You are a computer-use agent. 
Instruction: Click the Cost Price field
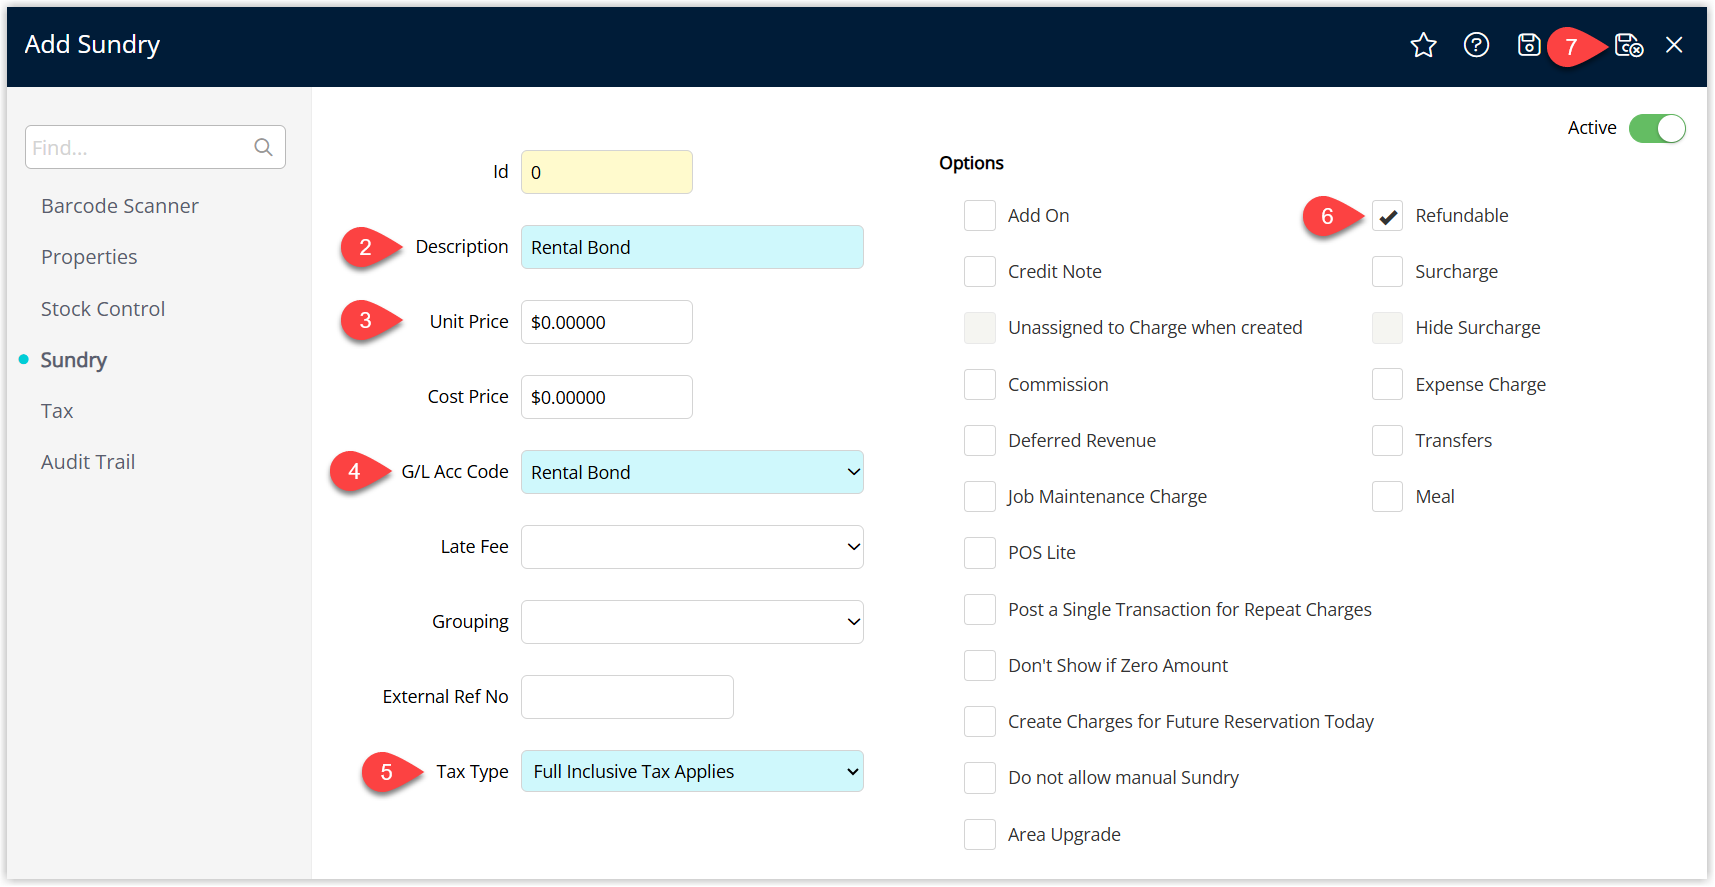tap(607, 397)
